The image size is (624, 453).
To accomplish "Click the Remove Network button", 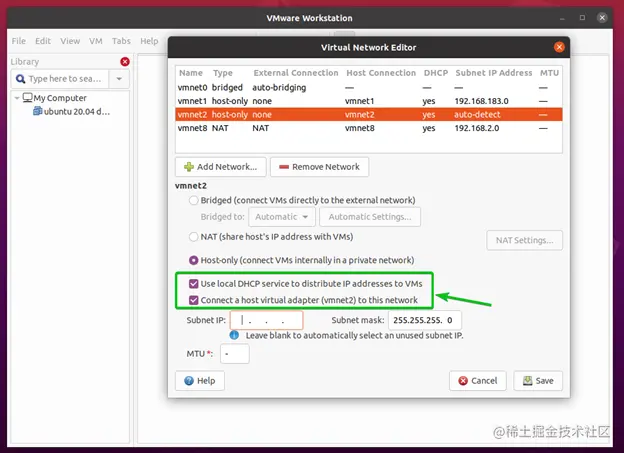I will [x=320, y=167].
